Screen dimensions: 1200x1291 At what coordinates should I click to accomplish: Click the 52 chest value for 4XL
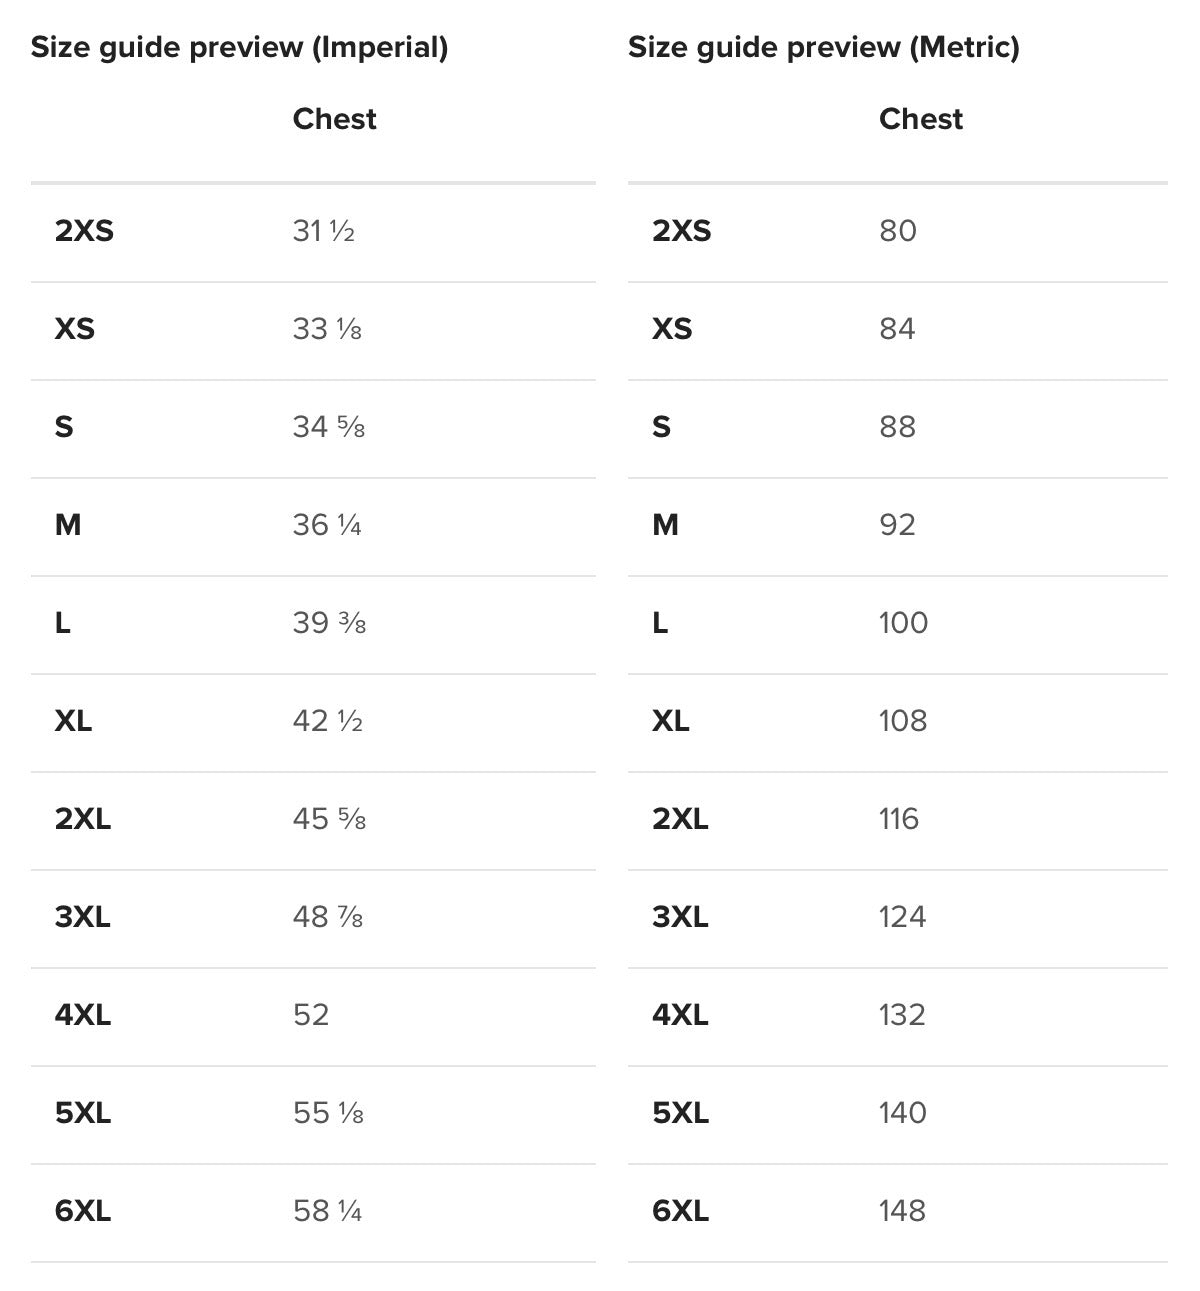coord(310,1015)
